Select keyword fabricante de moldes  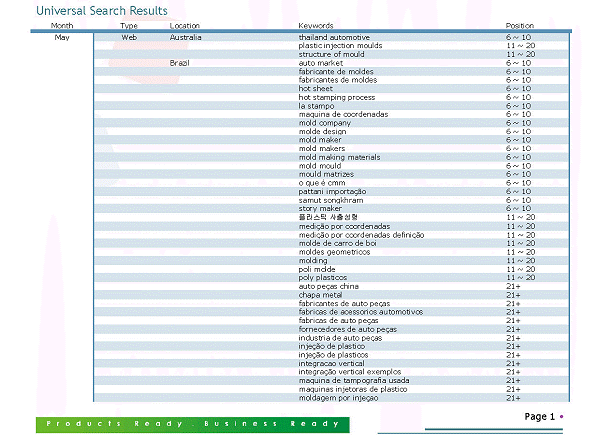(336, 72)
